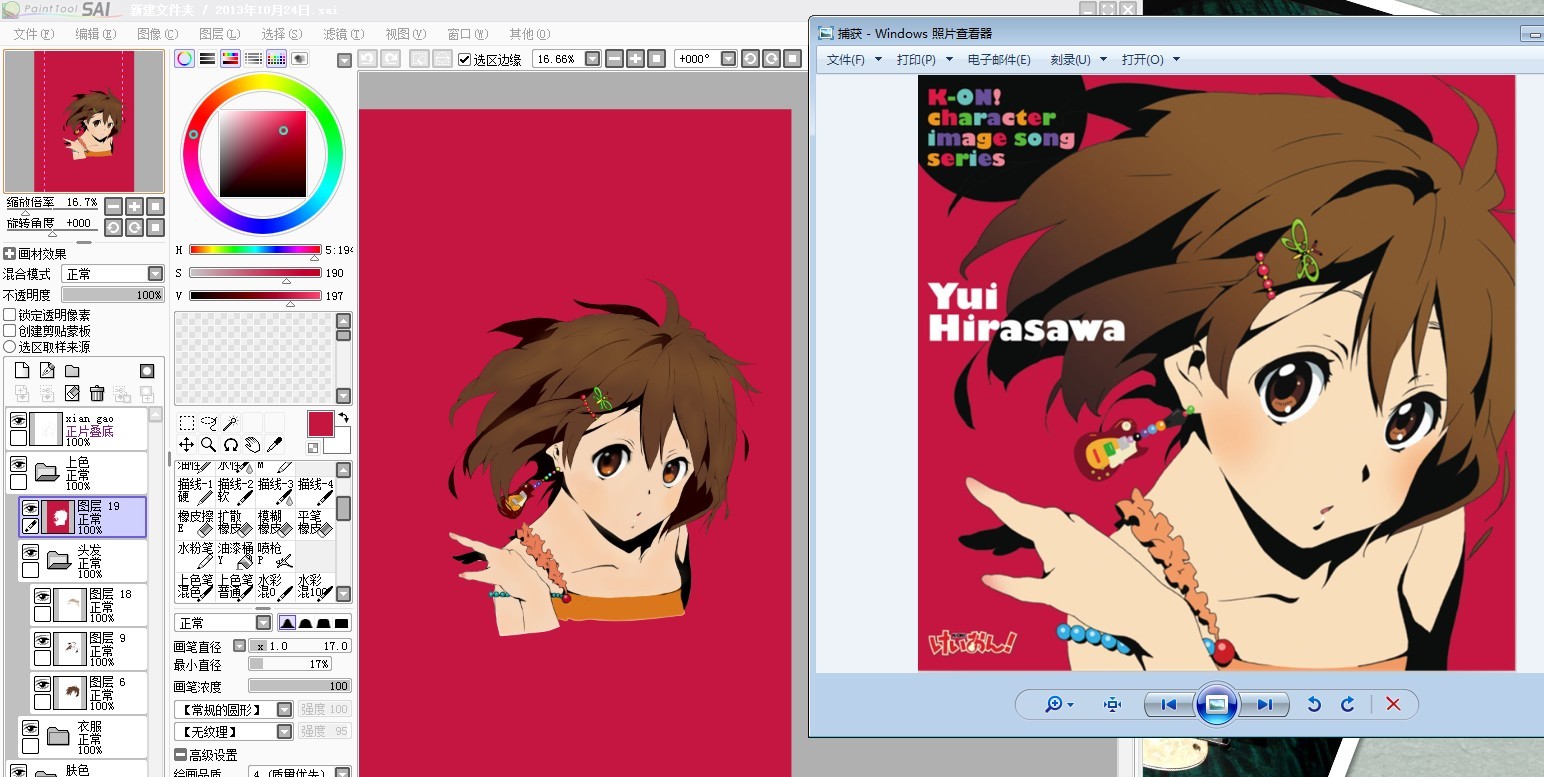1544x777 pixels.
Task: Select the zoom magnifier tool
Action: (x=209, y=445)
